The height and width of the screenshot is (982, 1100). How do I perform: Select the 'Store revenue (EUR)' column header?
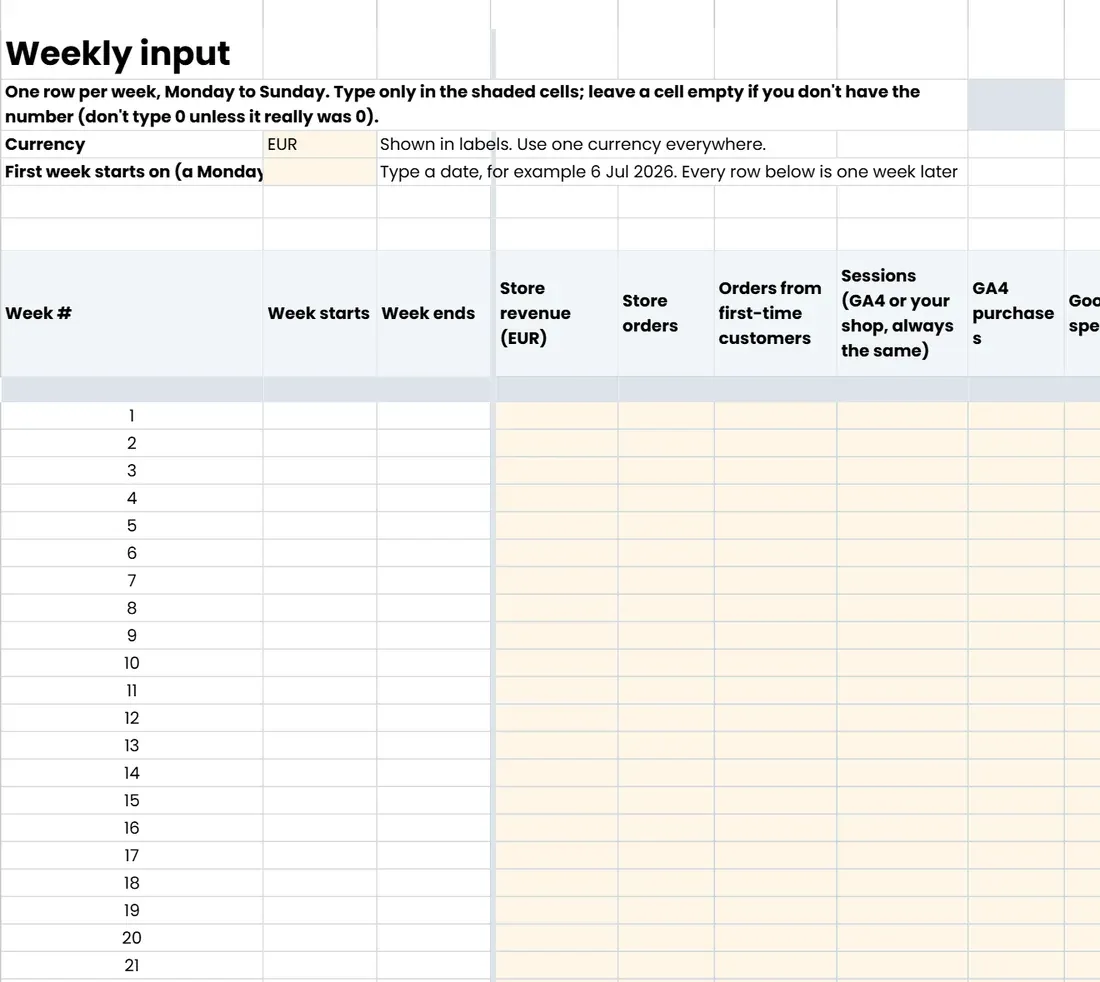tap(557, 313)
